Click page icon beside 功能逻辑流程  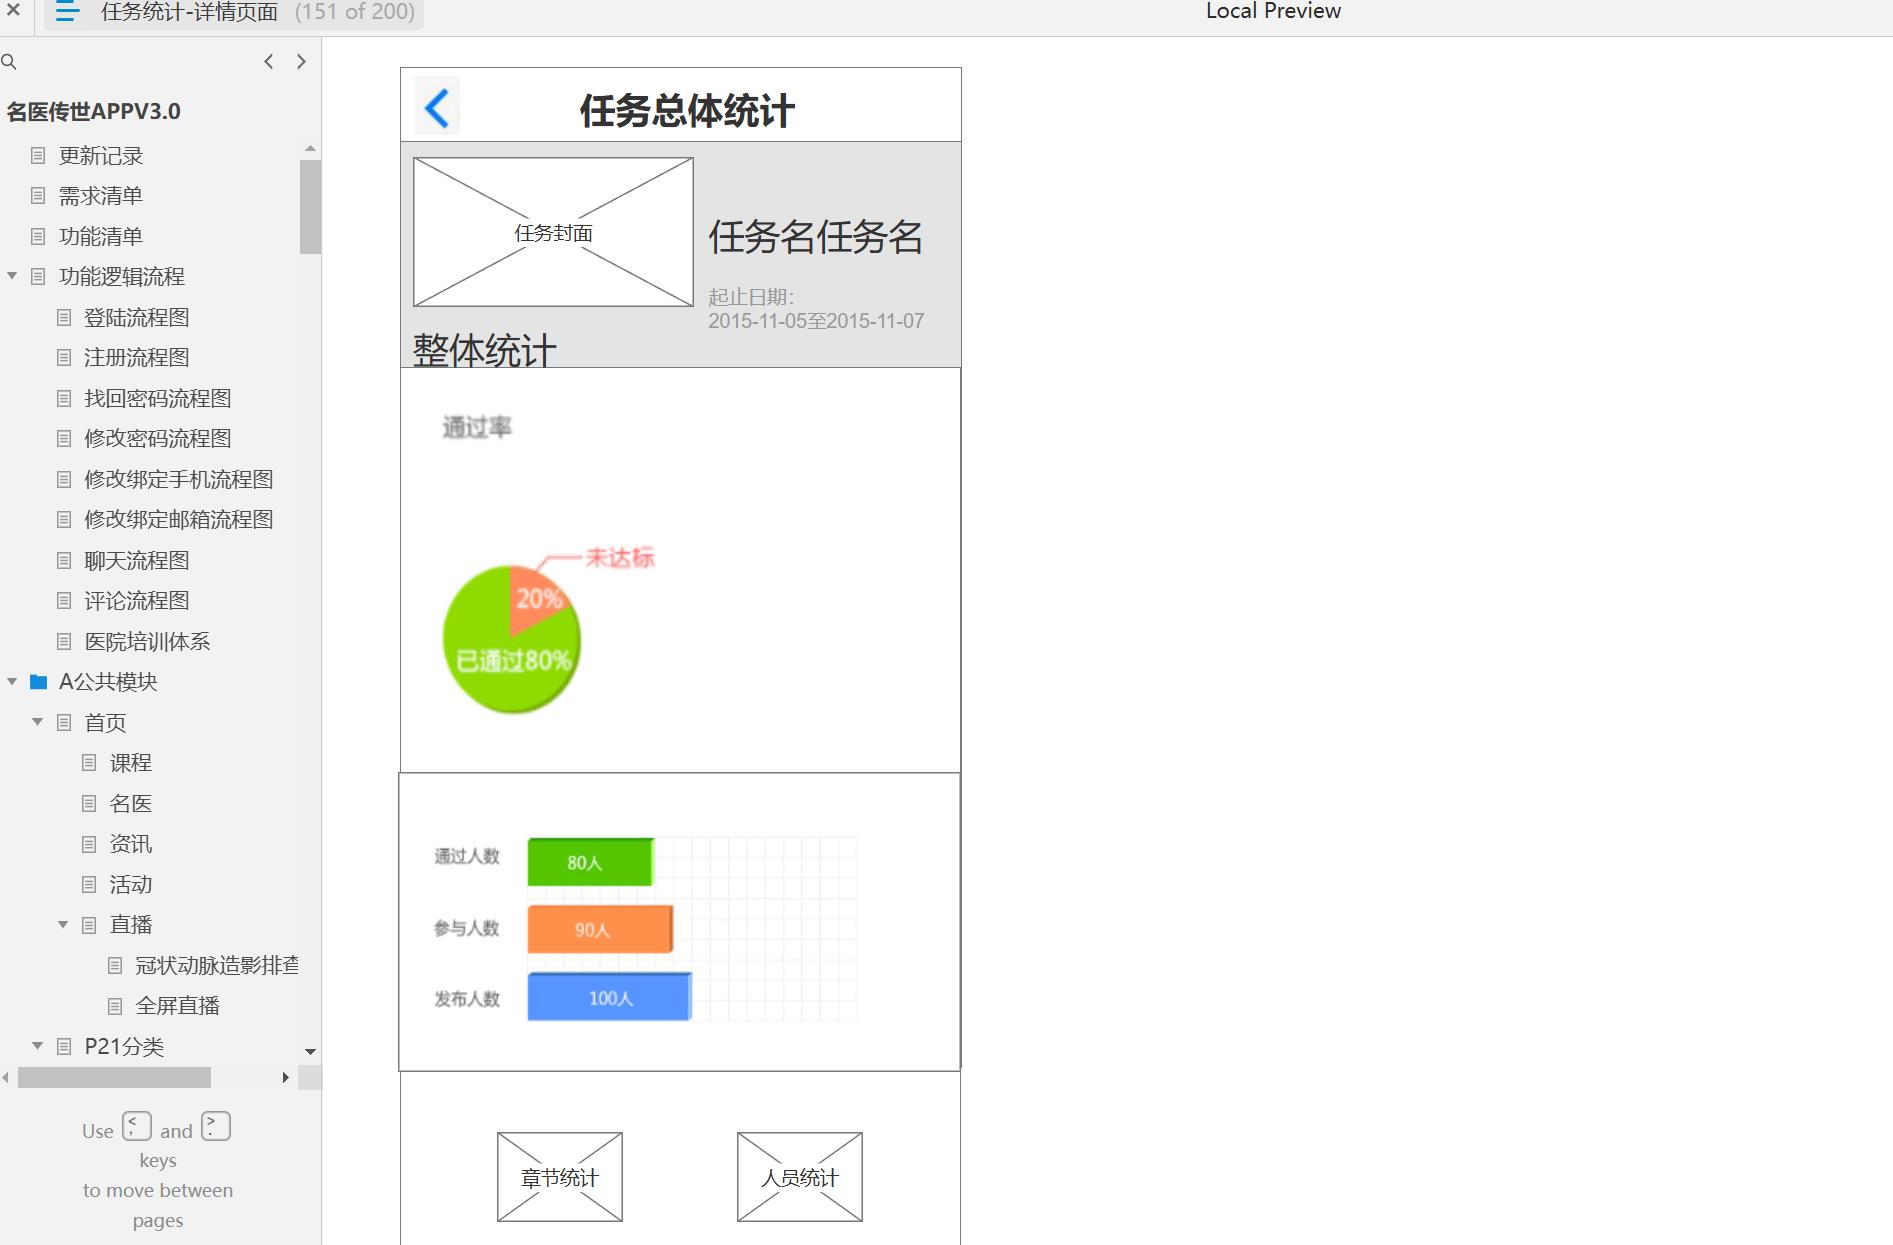pos(38,276)
